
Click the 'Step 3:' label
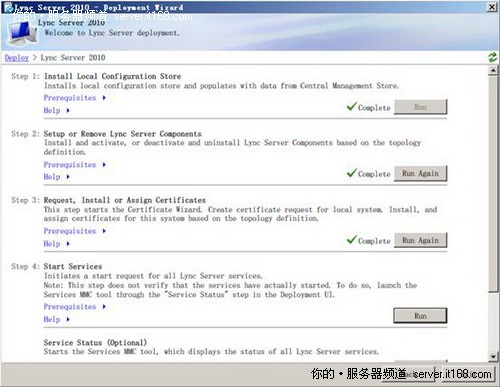click(25, 200)
